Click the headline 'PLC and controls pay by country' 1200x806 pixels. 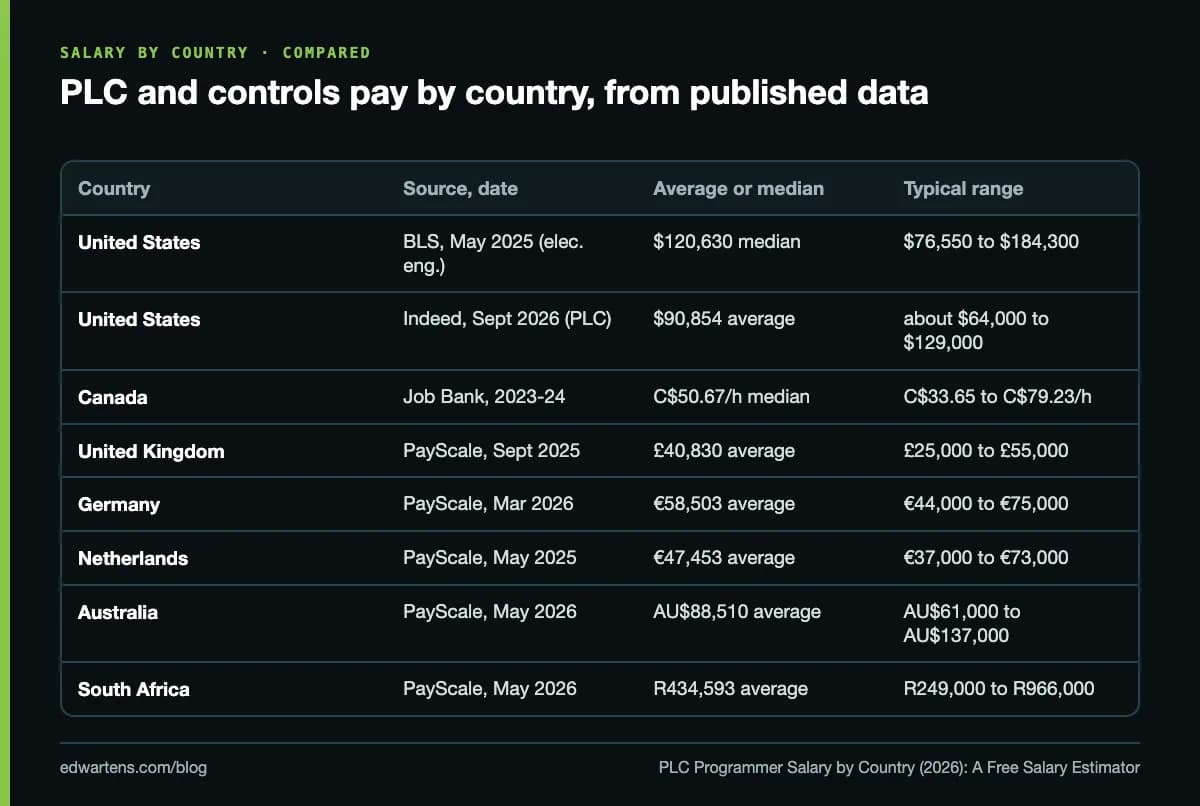[494, 92]
